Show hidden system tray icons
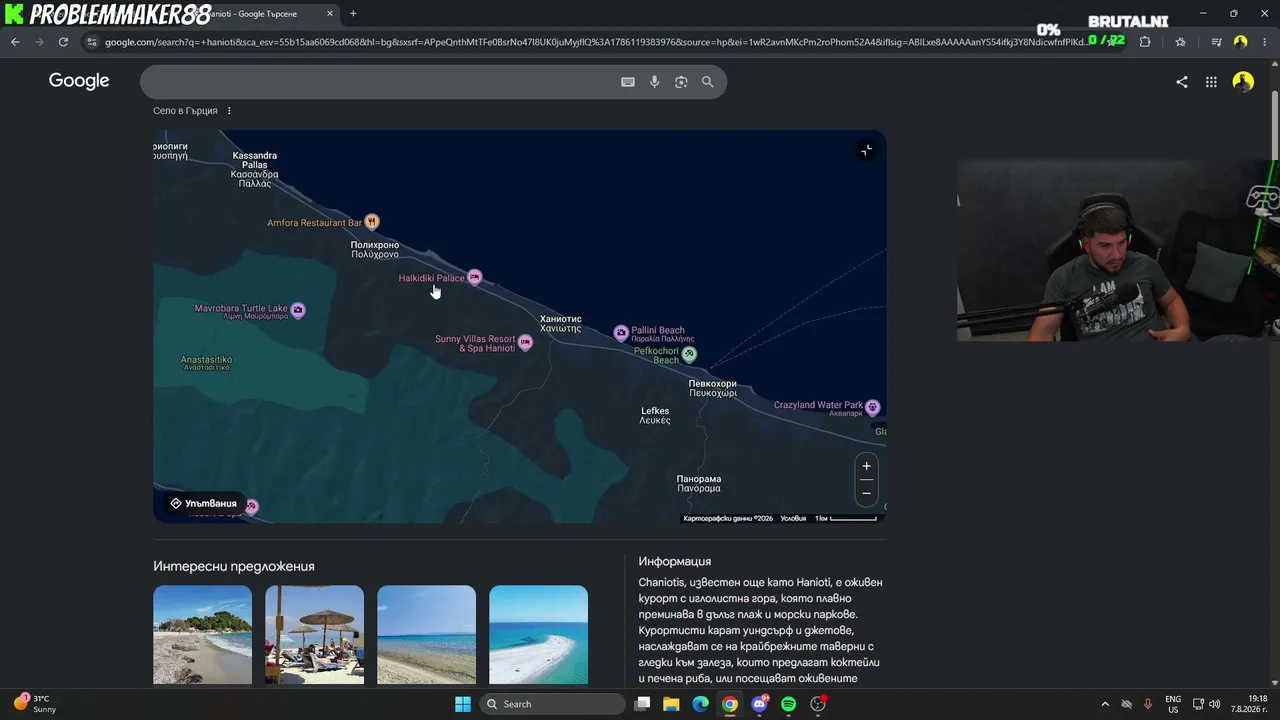This screenshot has height=720, width=1280. click(x=1105, y=704)
